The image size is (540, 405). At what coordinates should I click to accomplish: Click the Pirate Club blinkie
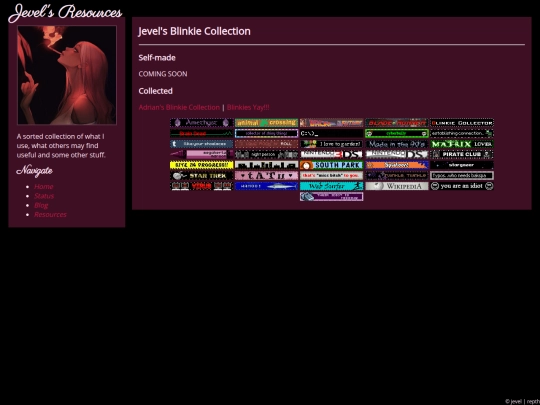[461, 154]
